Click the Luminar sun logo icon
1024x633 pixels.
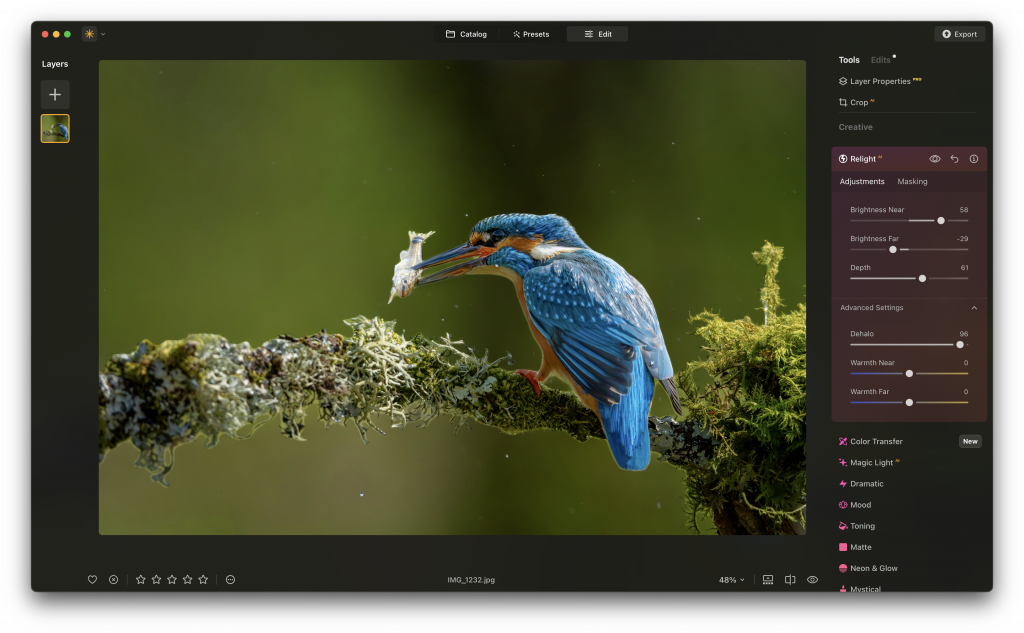click(x=89, y=34)
